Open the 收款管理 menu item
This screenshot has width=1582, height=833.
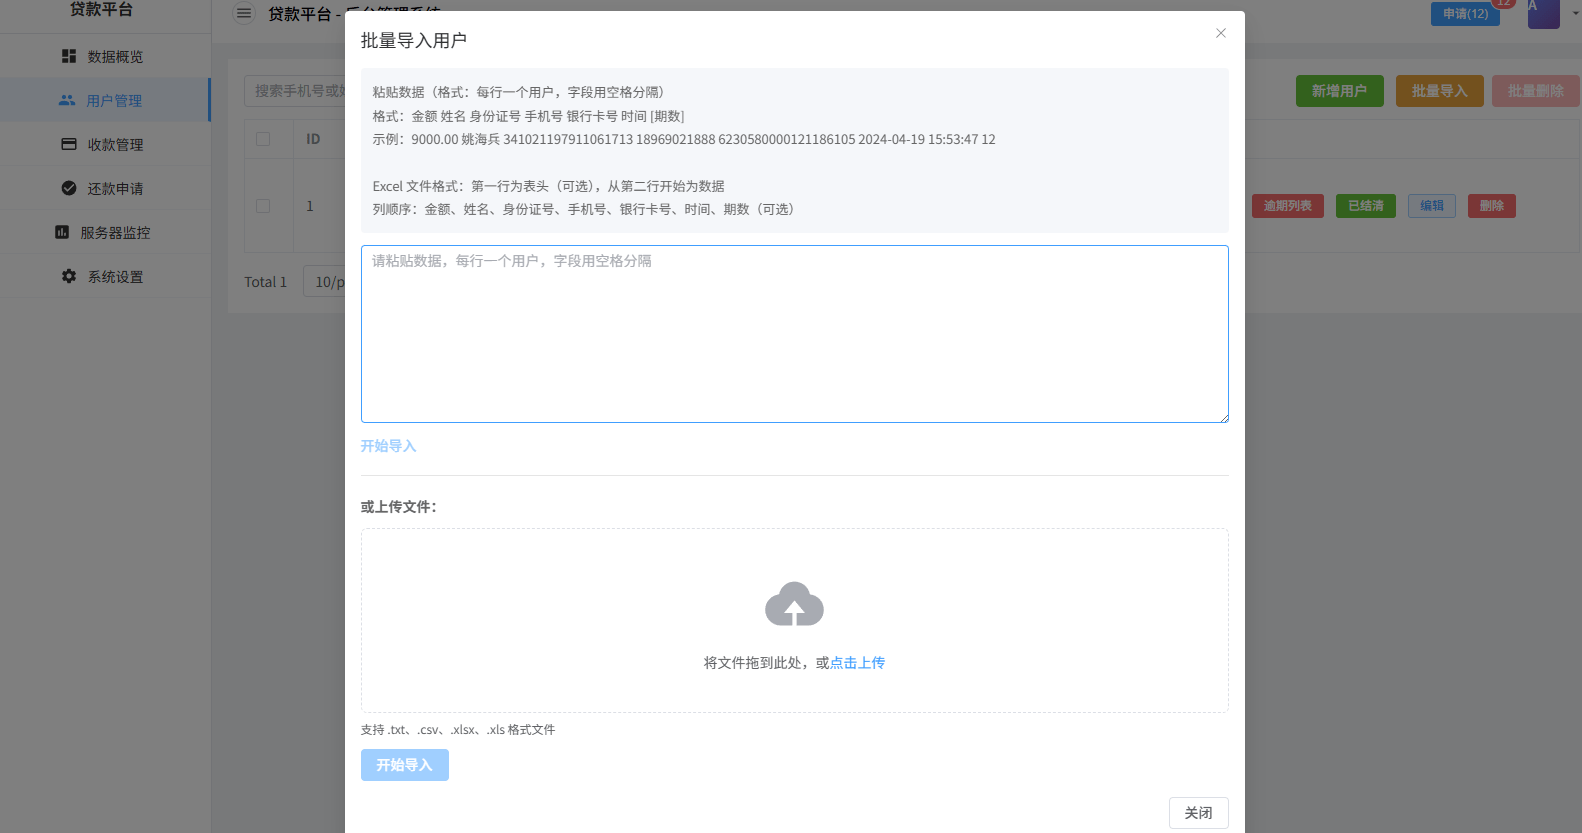coord(115,145)
